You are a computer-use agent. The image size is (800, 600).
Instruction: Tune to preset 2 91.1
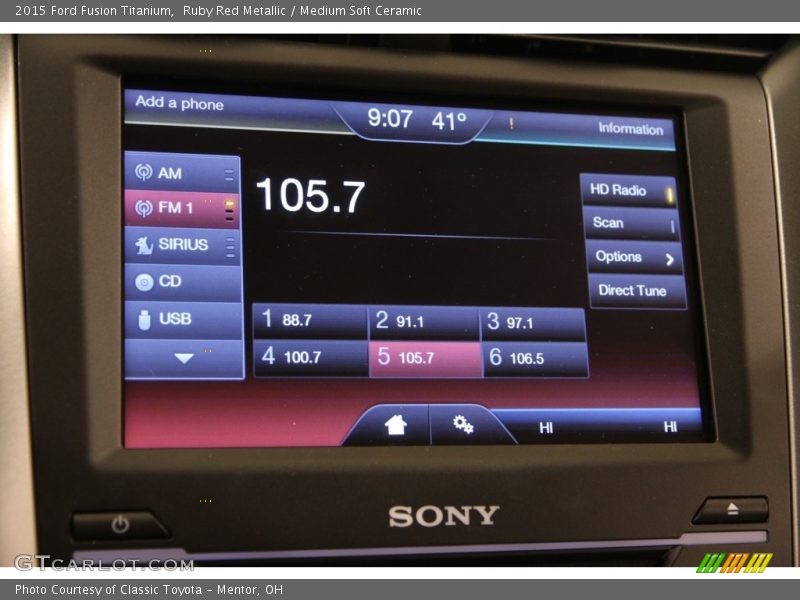pyautogui.click(x=423, y=321)
